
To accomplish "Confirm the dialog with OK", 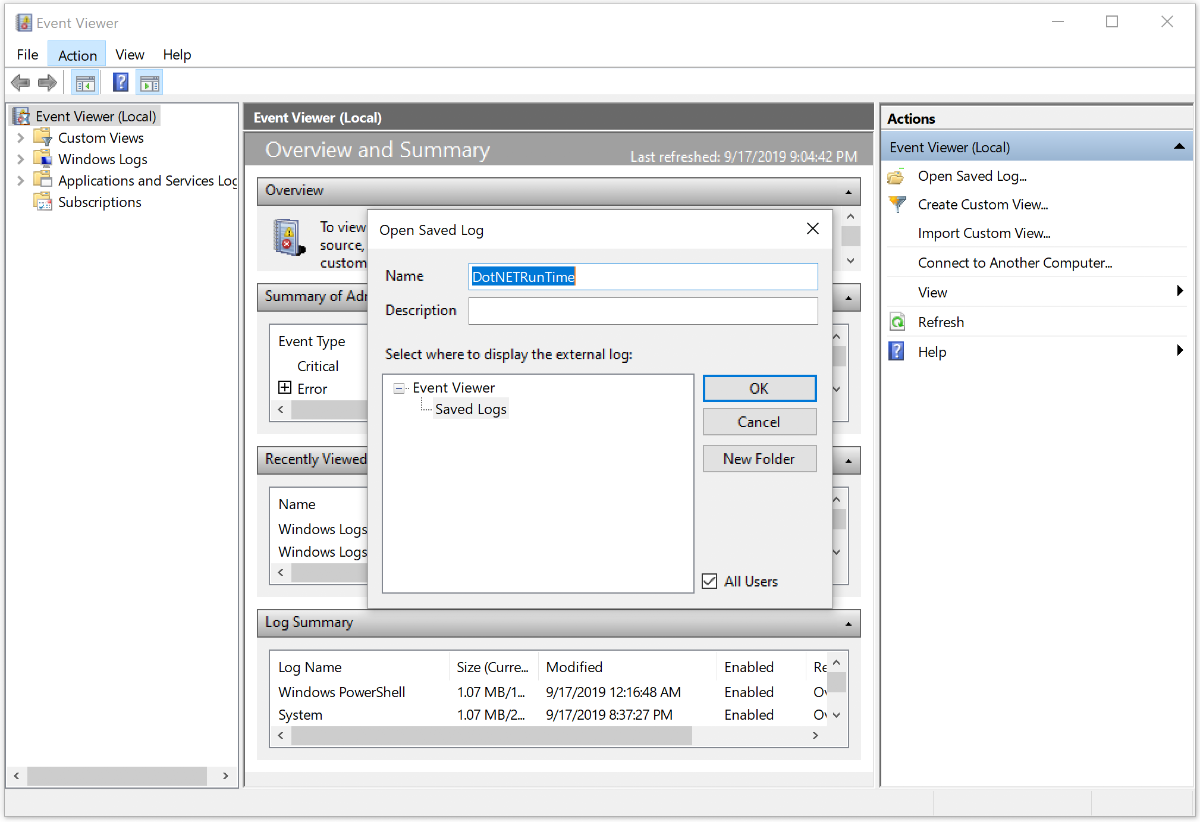I will pos(760,388).
